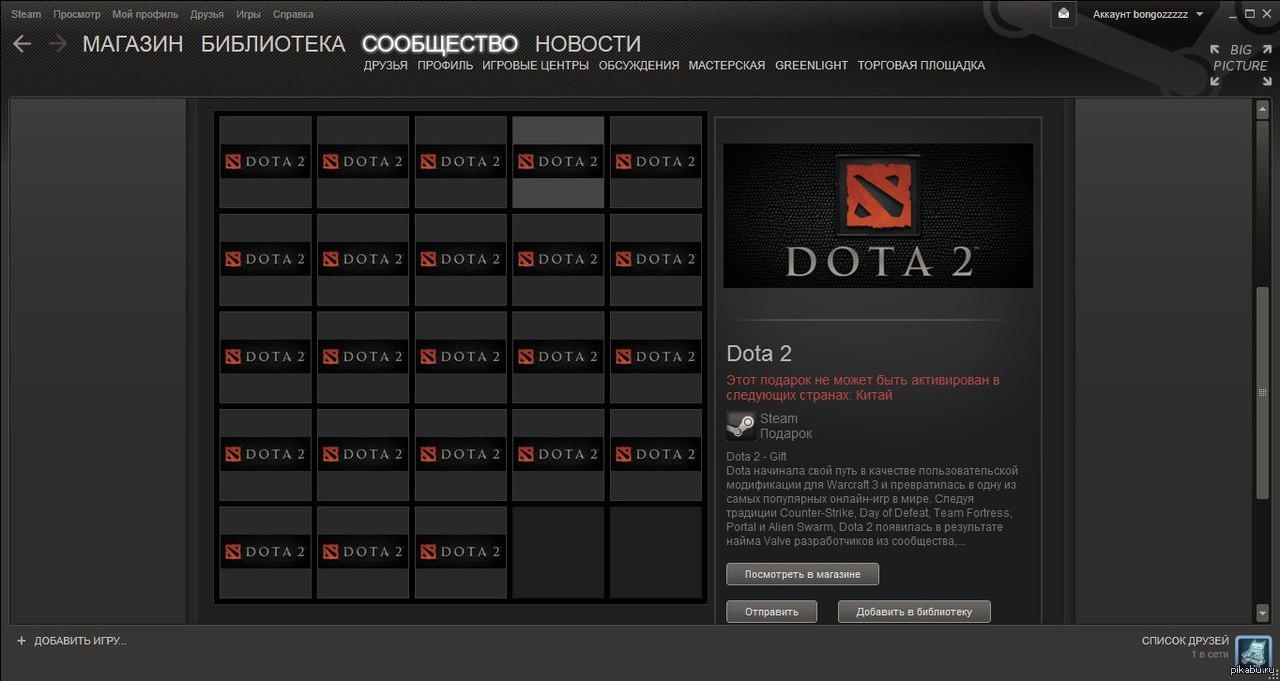1280x681 pixels.
Task: Click the Steam gift icon in details
Action: pyautogui.click(x=741, y=425)
